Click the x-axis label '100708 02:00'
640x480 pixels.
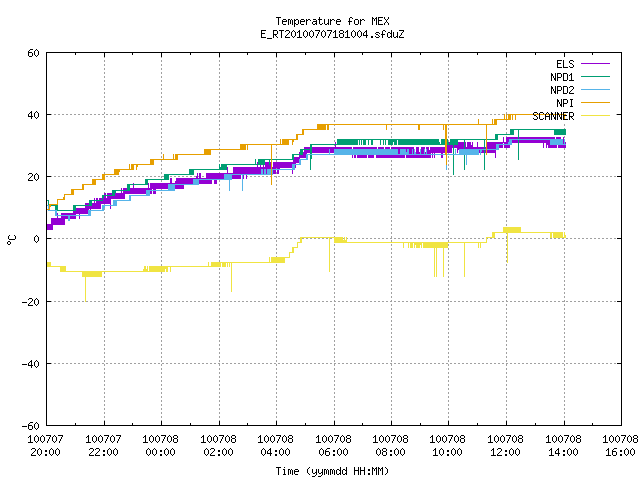click(x=218, y=446)
